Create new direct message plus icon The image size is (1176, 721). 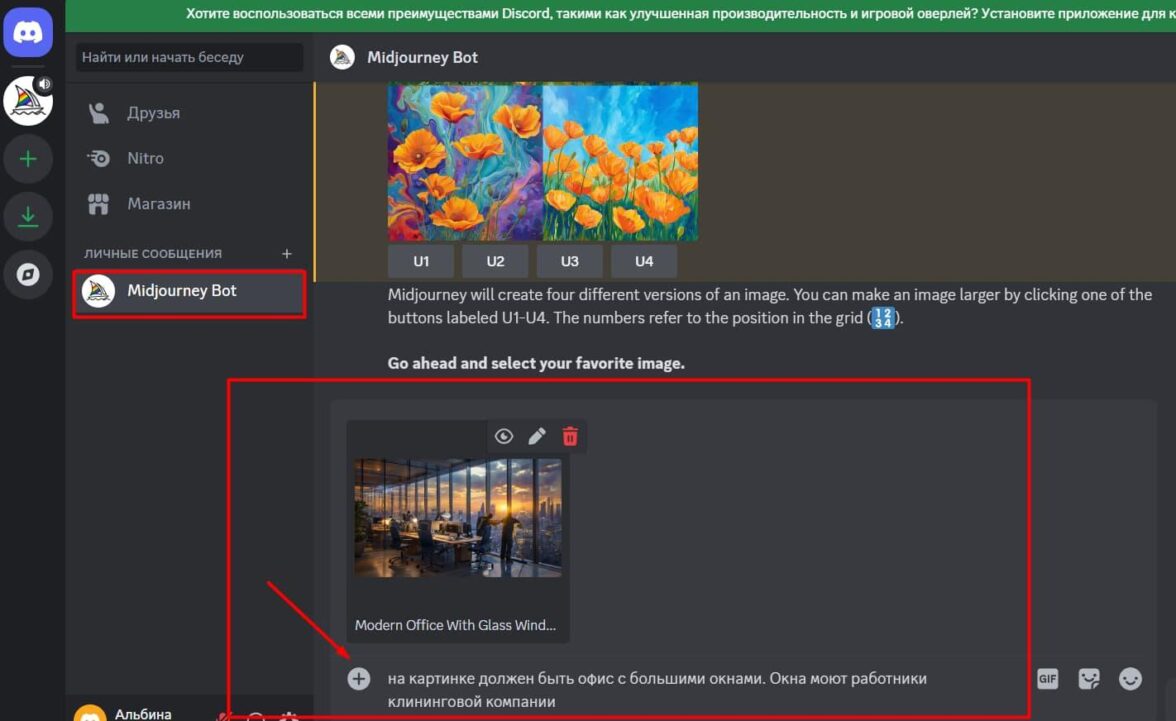286,254
